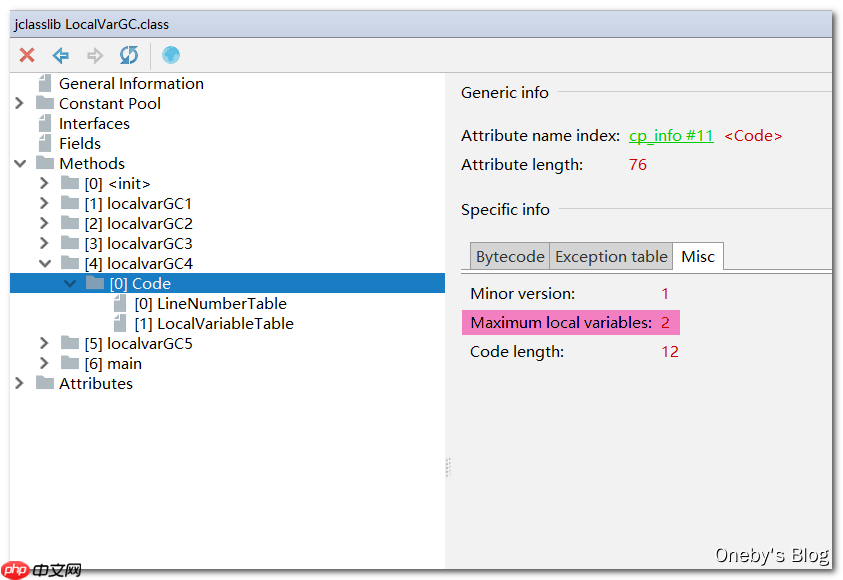Collapse the Methods tree node
The width and height of the screenshot is (843, 580).
tap(20, 164)
